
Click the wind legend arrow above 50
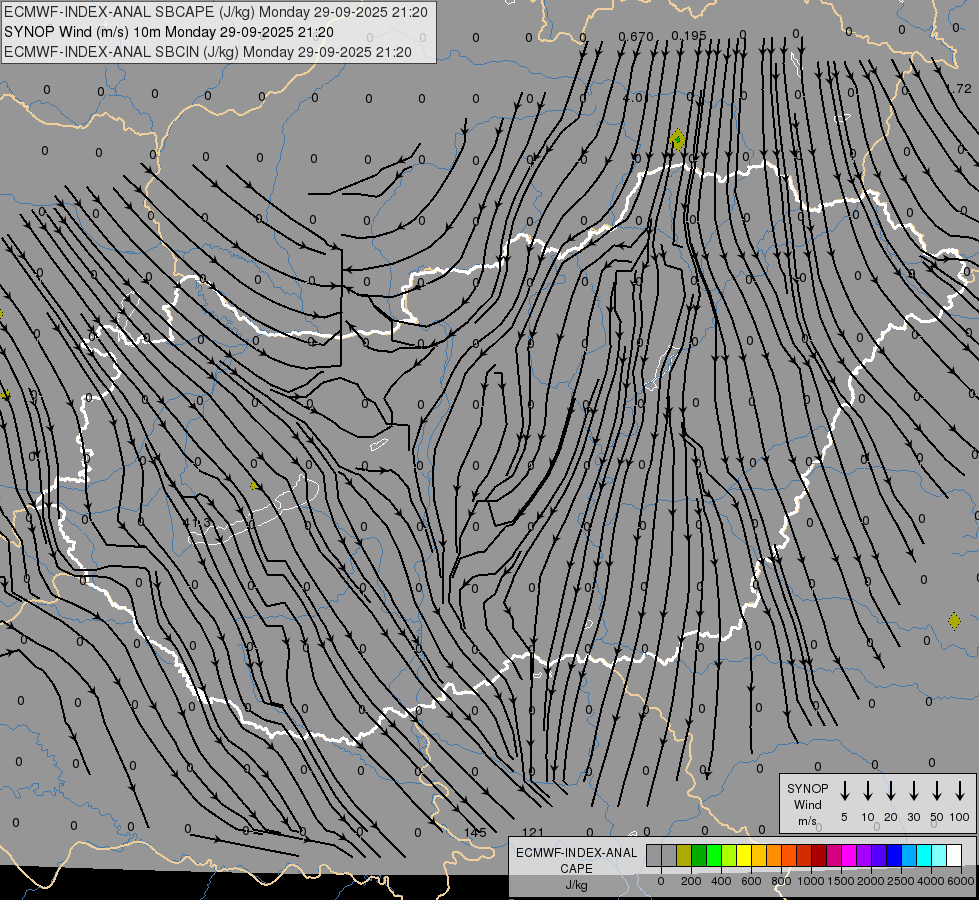[x=937, y=791]
